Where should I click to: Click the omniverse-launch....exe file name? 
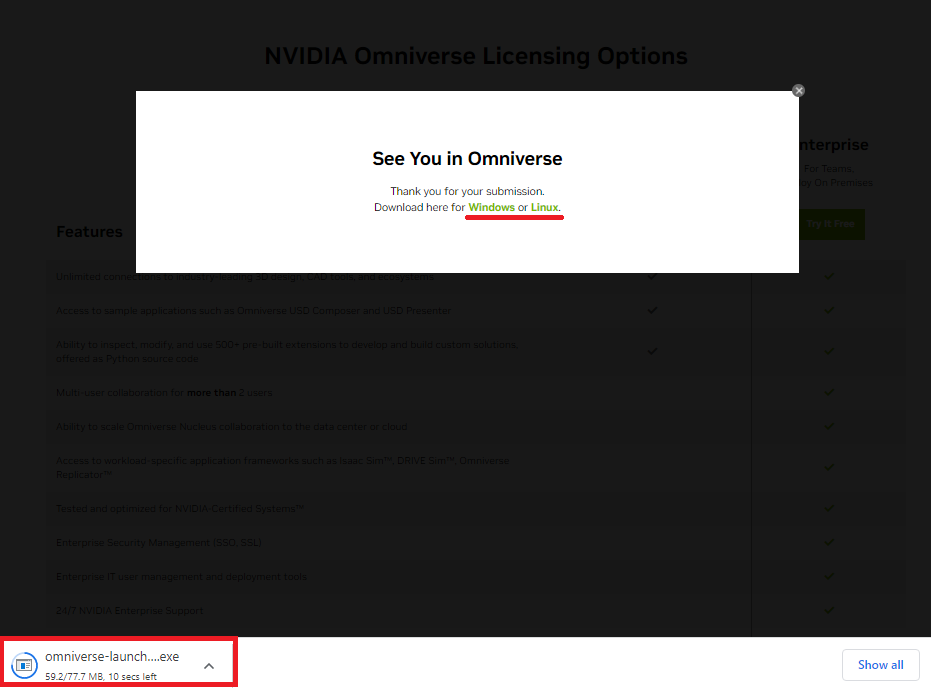pyautogui.click(x=112, y=656)
